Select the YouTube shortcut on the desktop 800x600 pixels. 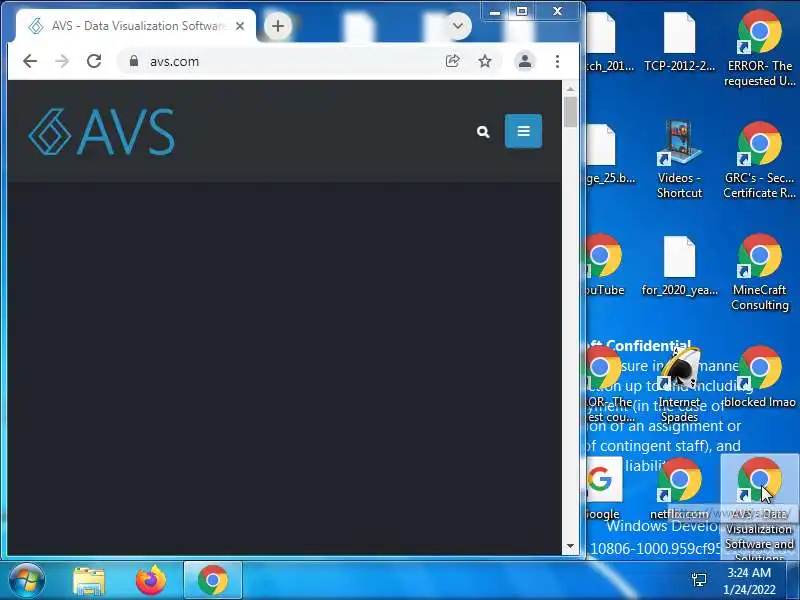[605, 265]
